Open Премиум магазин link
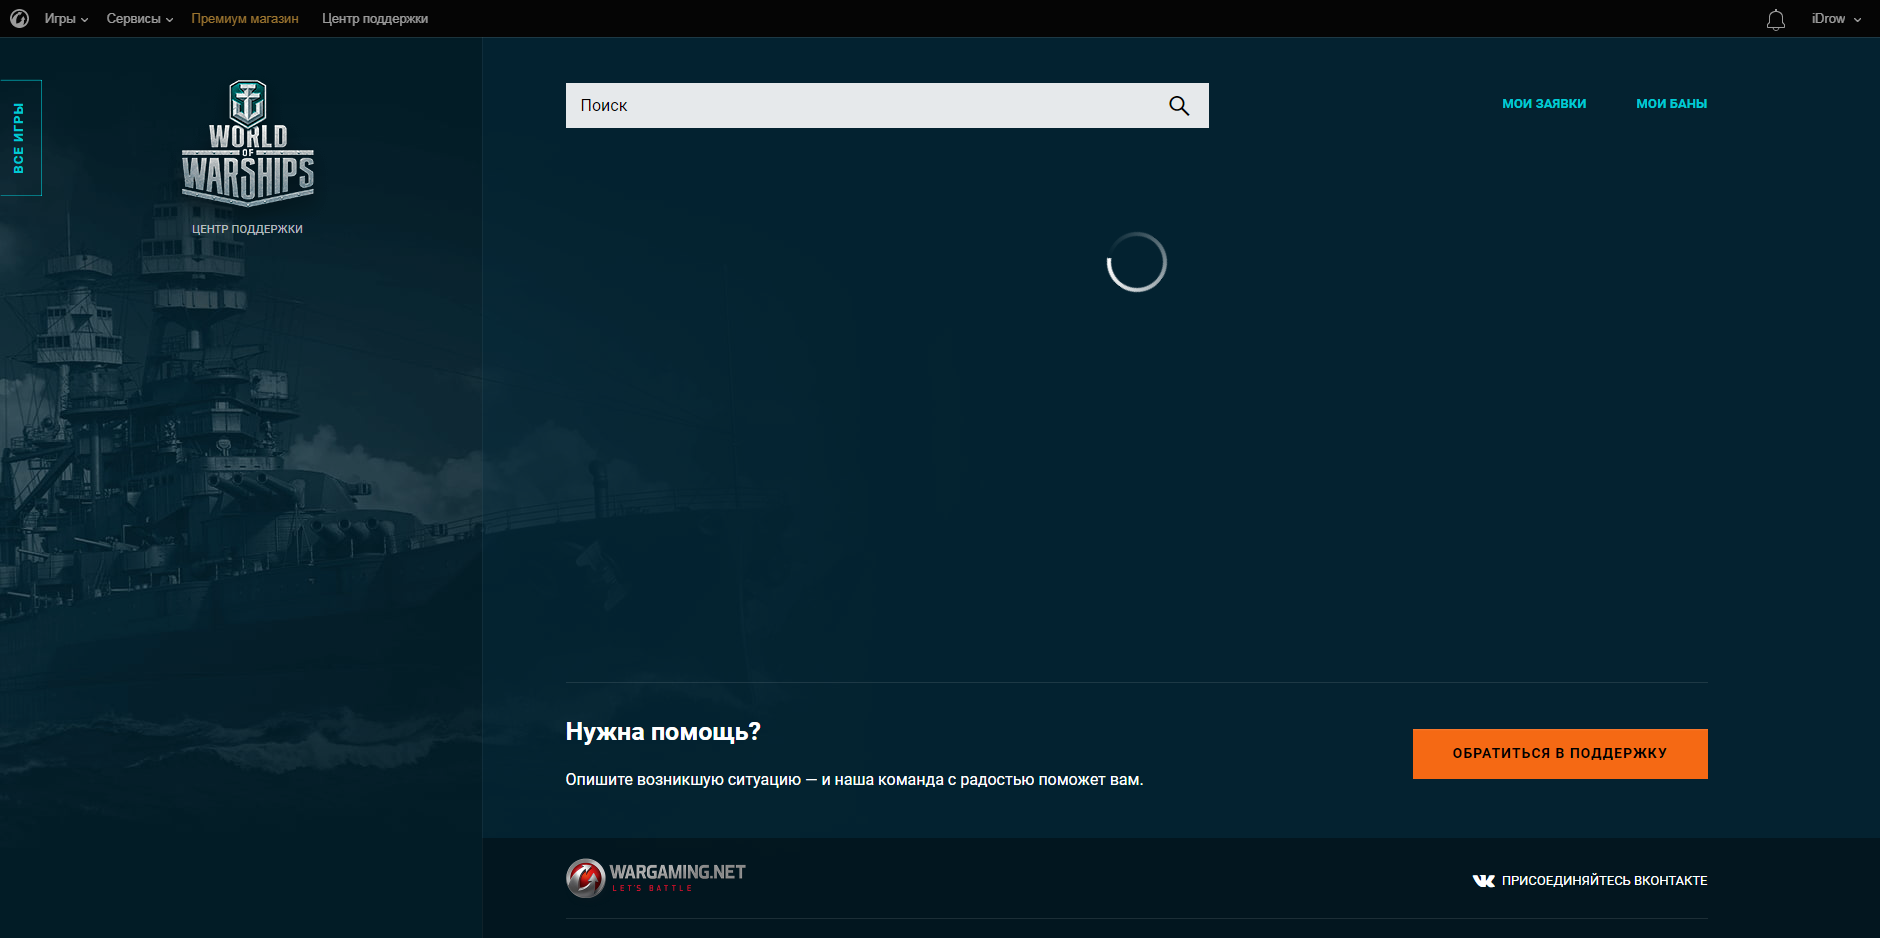 (245, 18)
